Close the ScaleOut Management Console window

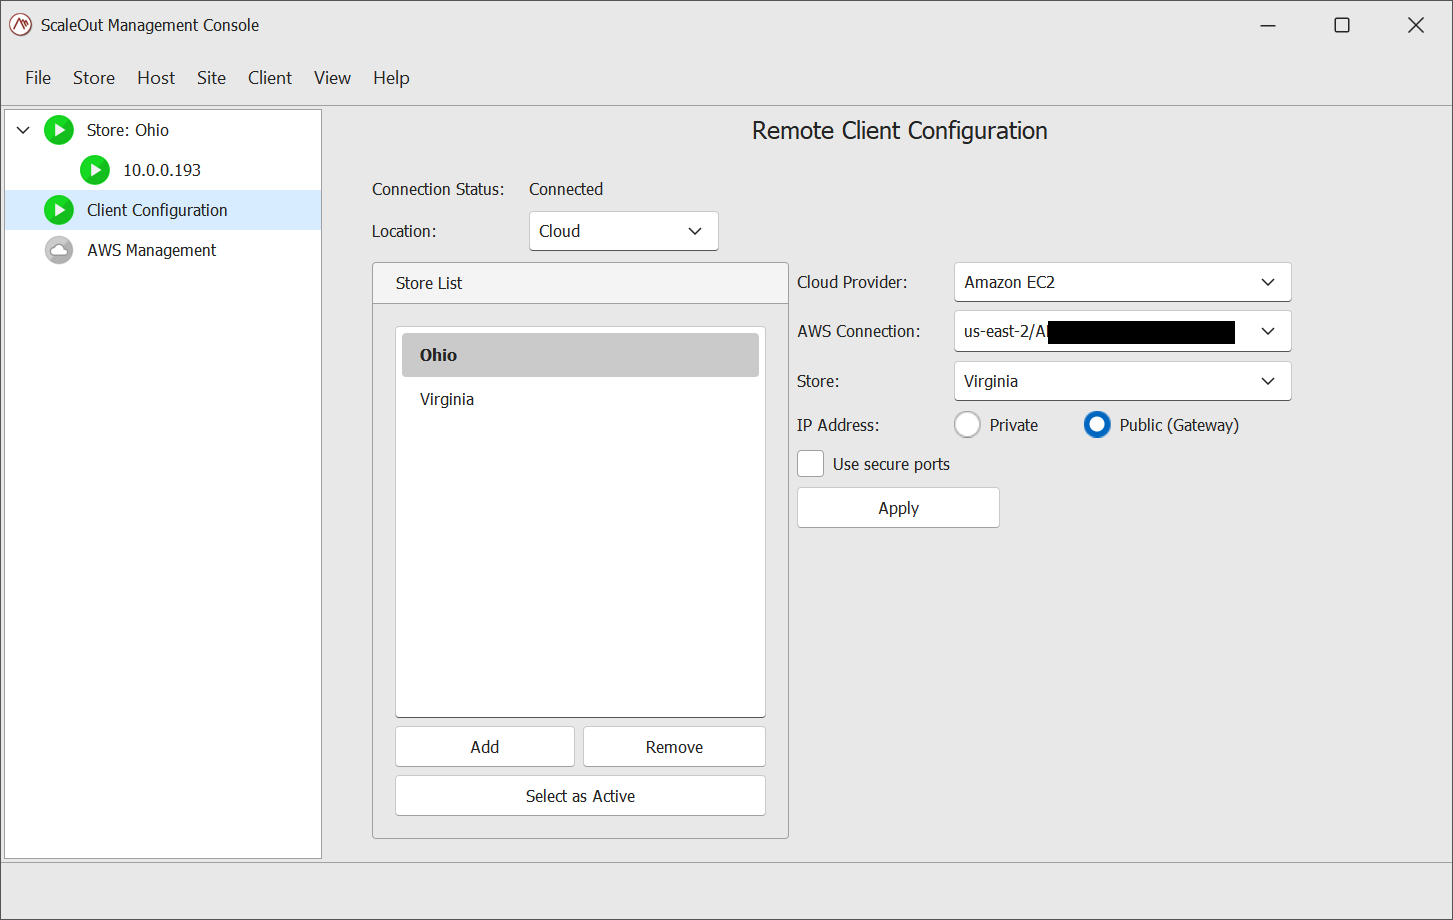point(1416,25)
